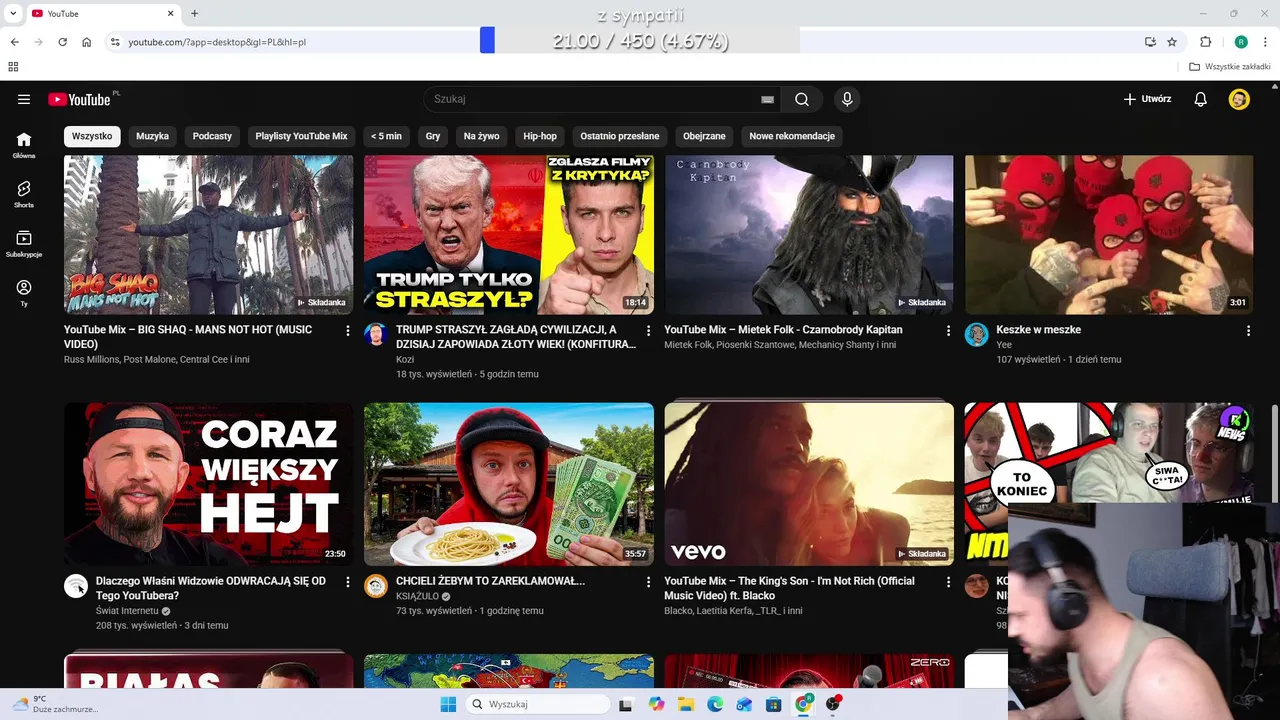Image resolution: width=1280 pixels, height=720 pixels.
Task: Go to Główna in the sidebar
Action: pyautogui.click(x=24, y=145)
